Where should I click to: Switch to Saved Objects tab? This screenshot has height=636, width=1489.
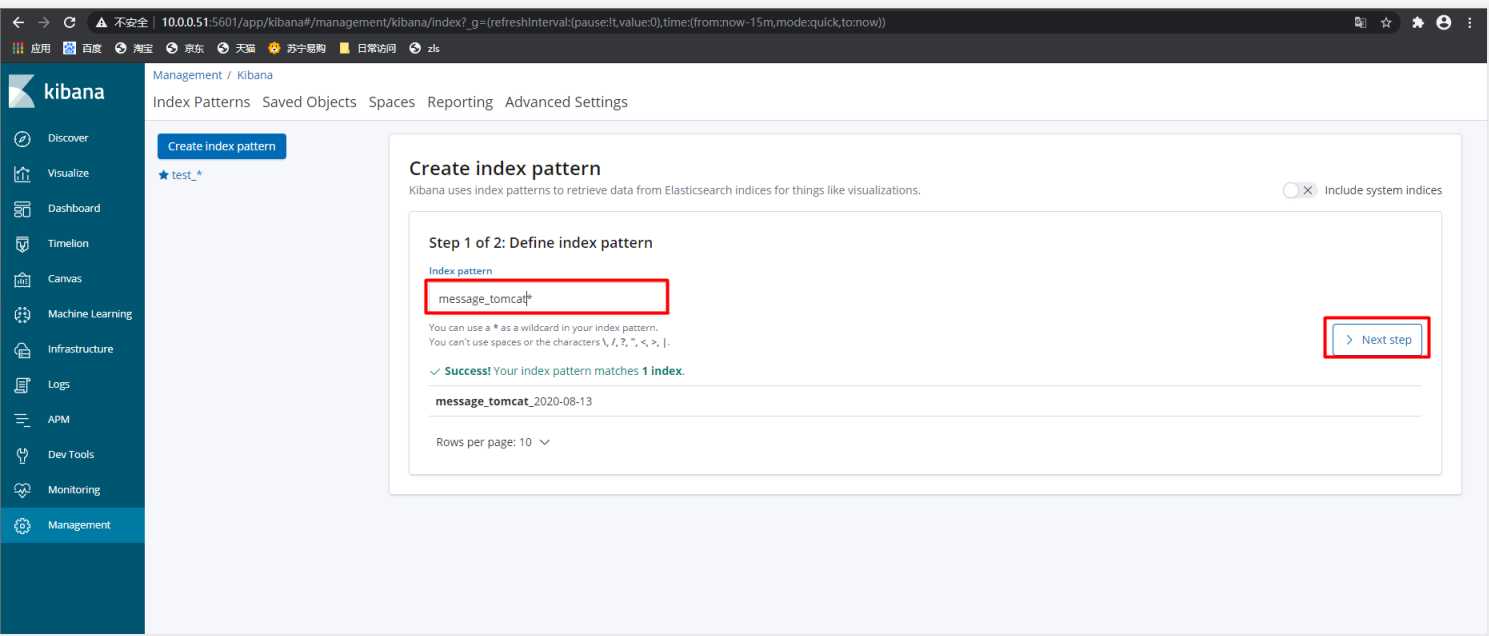(309, 102)
